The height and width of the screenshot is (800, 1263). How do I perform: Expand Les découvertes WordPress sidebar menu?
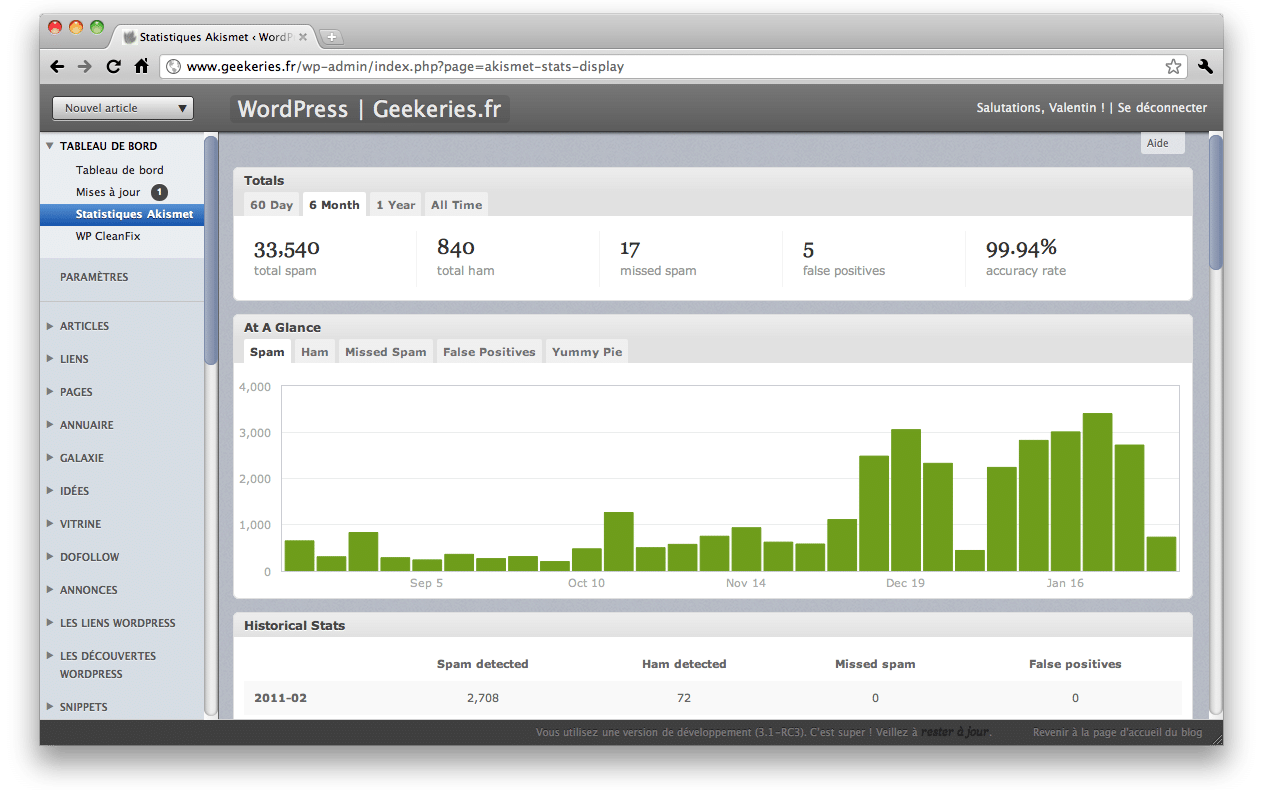[50, 656]
